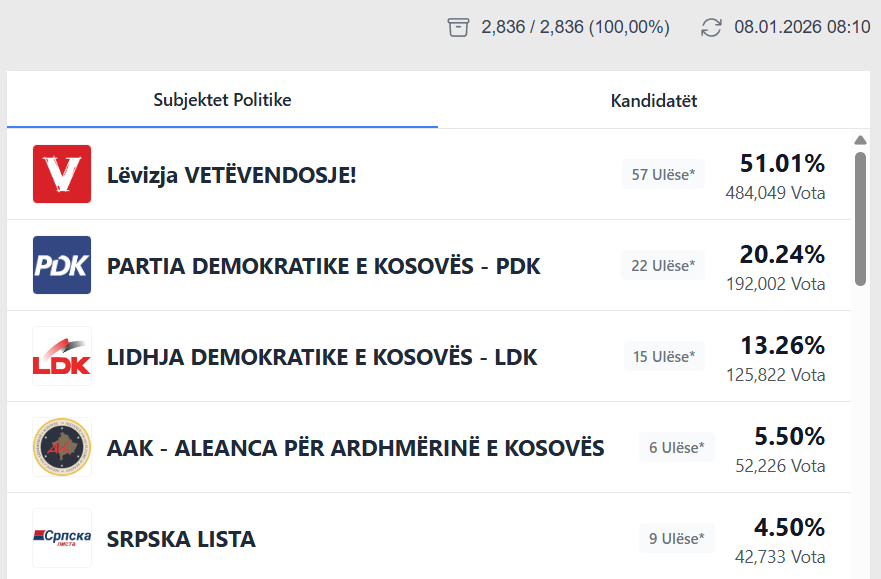
Task: Click the ballot box icon near the count
Action: [x=458, y=27]
